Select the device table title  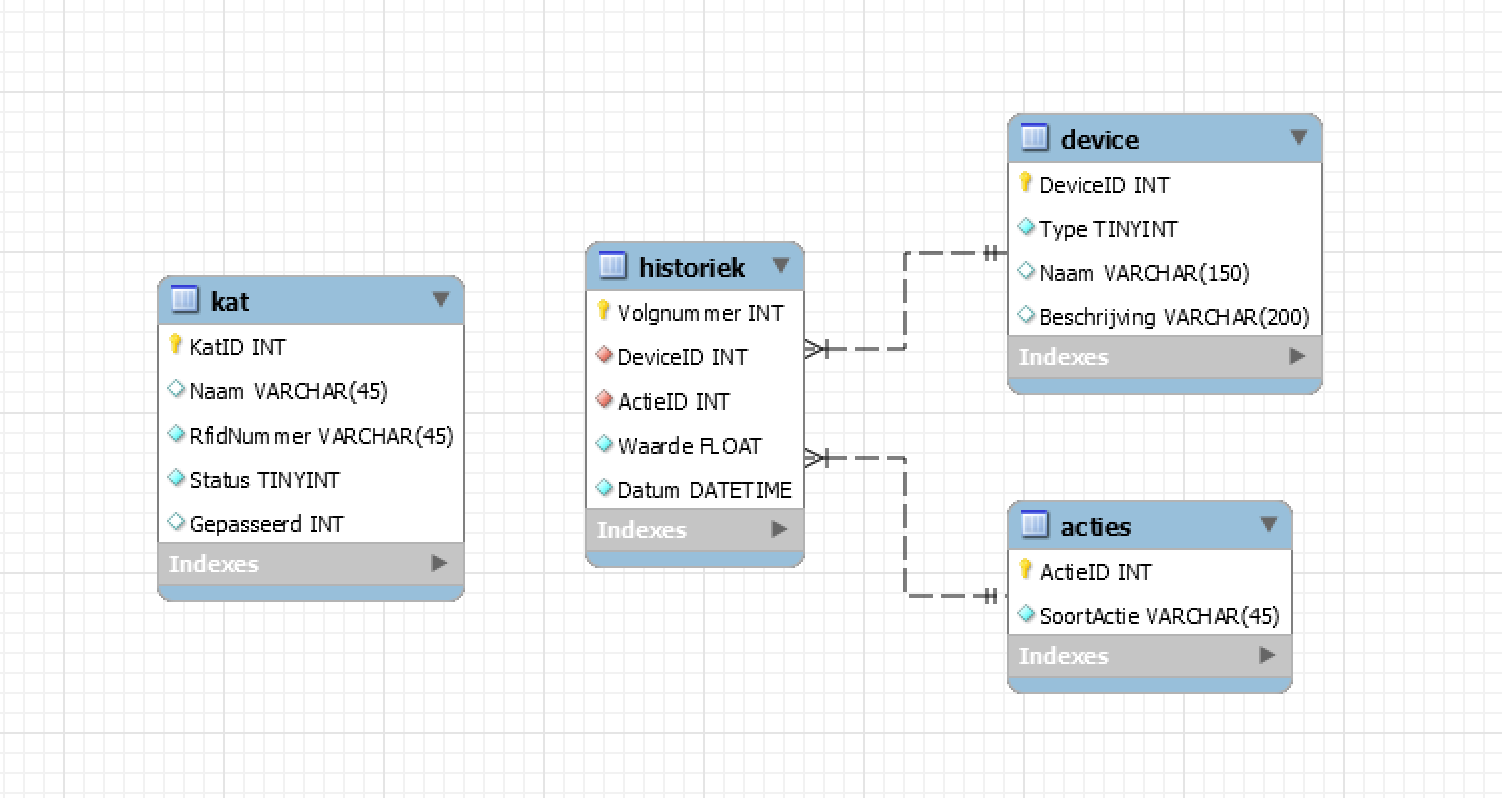(1100, 139)
